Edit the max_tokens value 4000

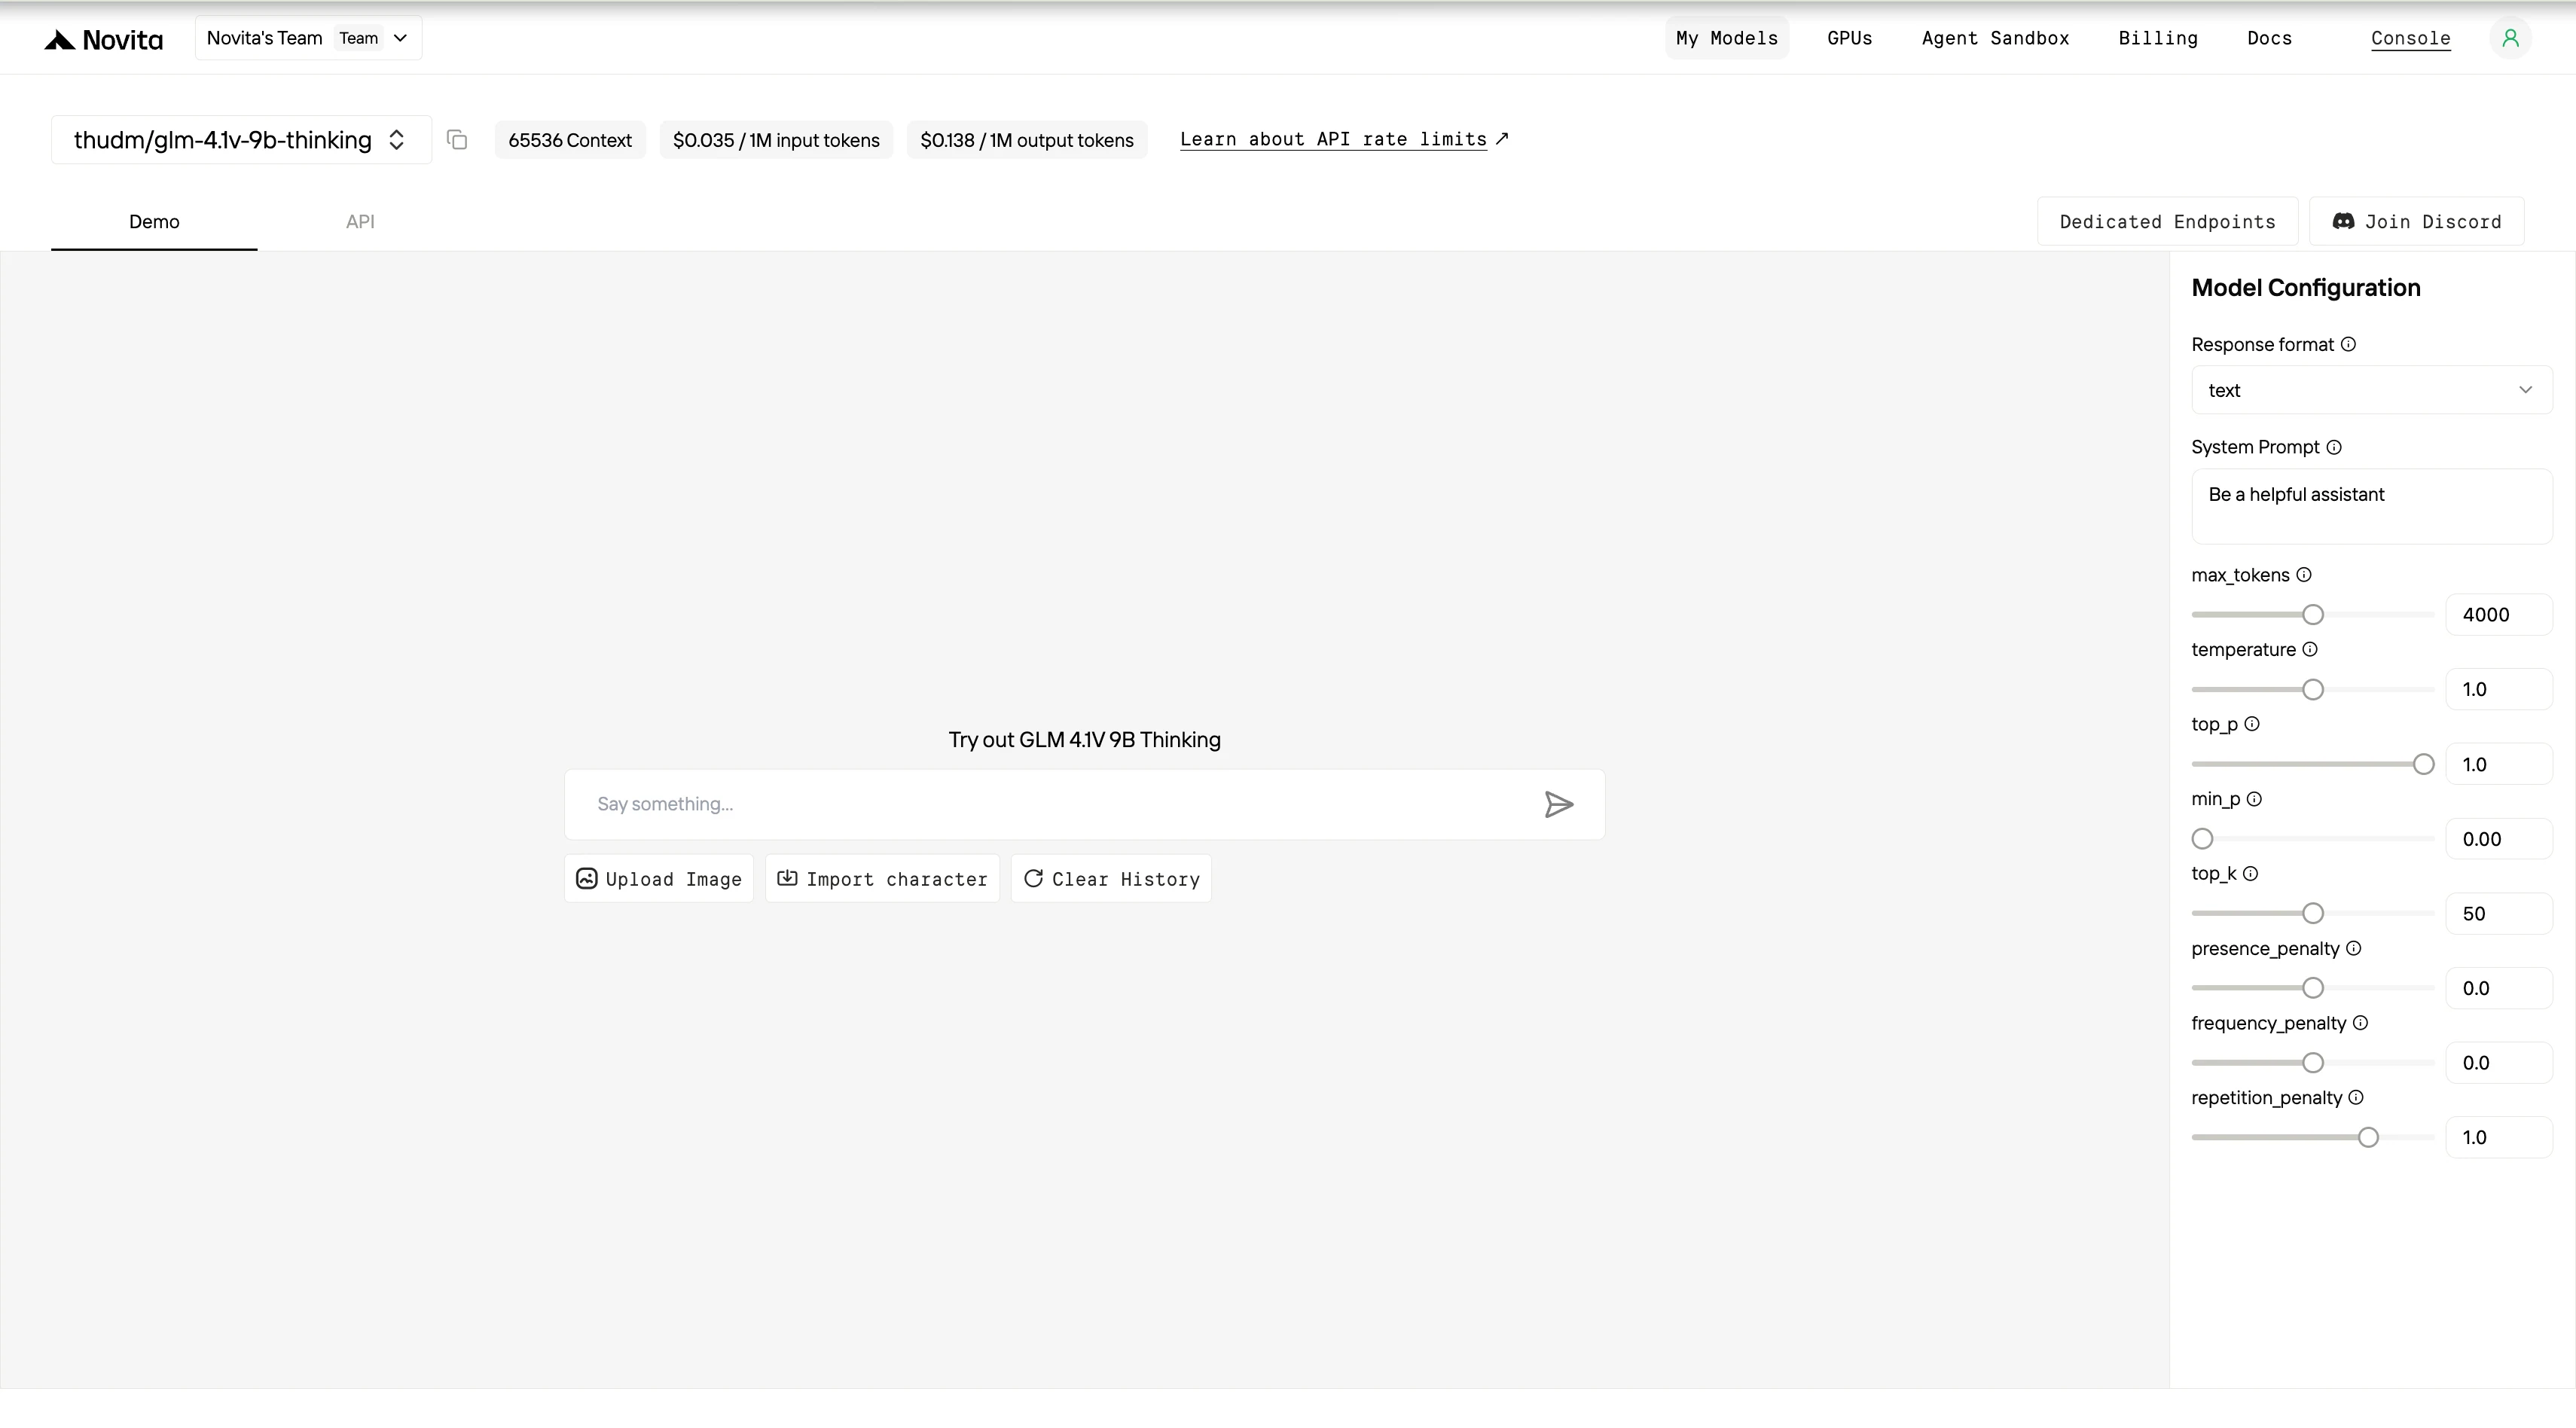2498,615
